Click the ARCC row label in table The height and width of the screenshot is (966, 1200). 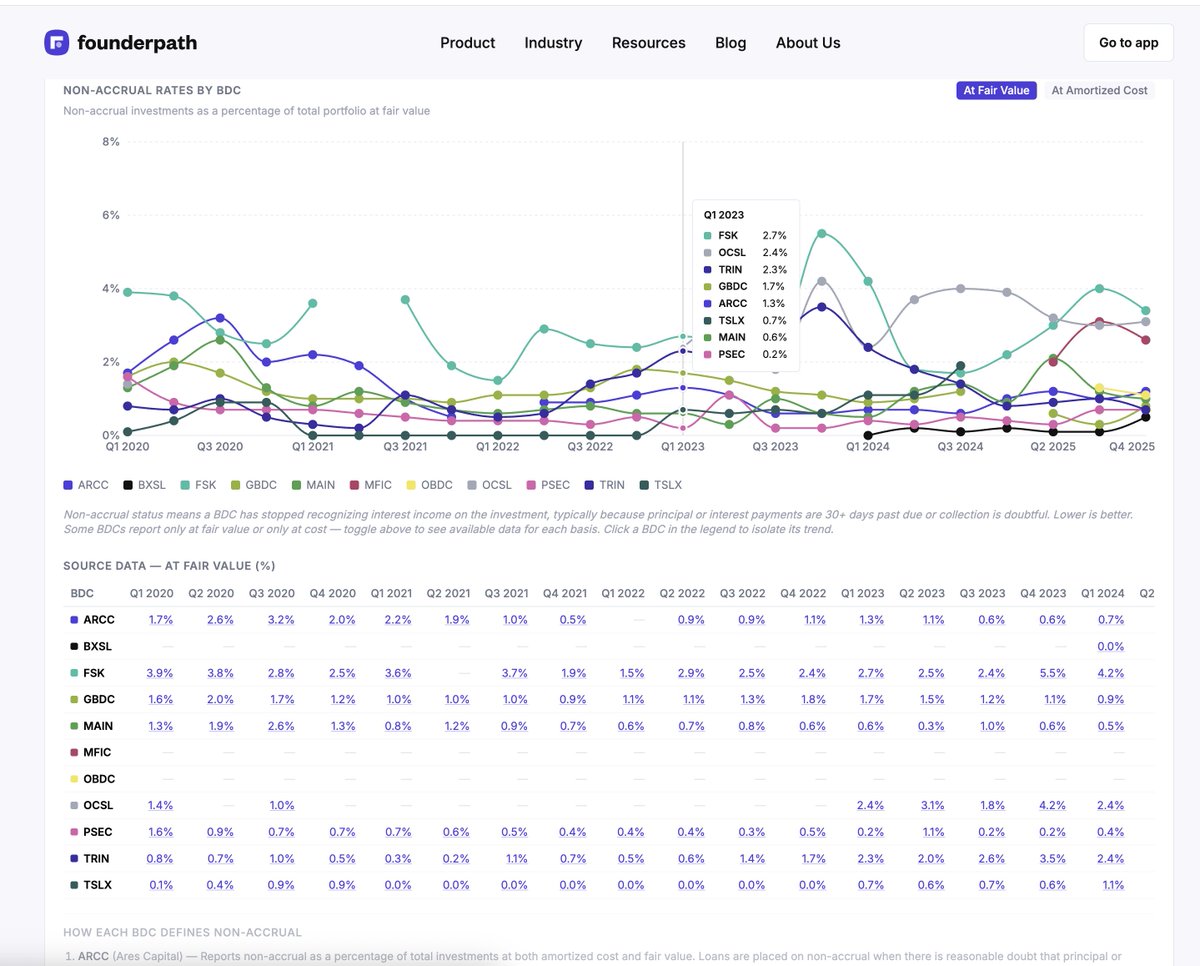pos(92,620)
